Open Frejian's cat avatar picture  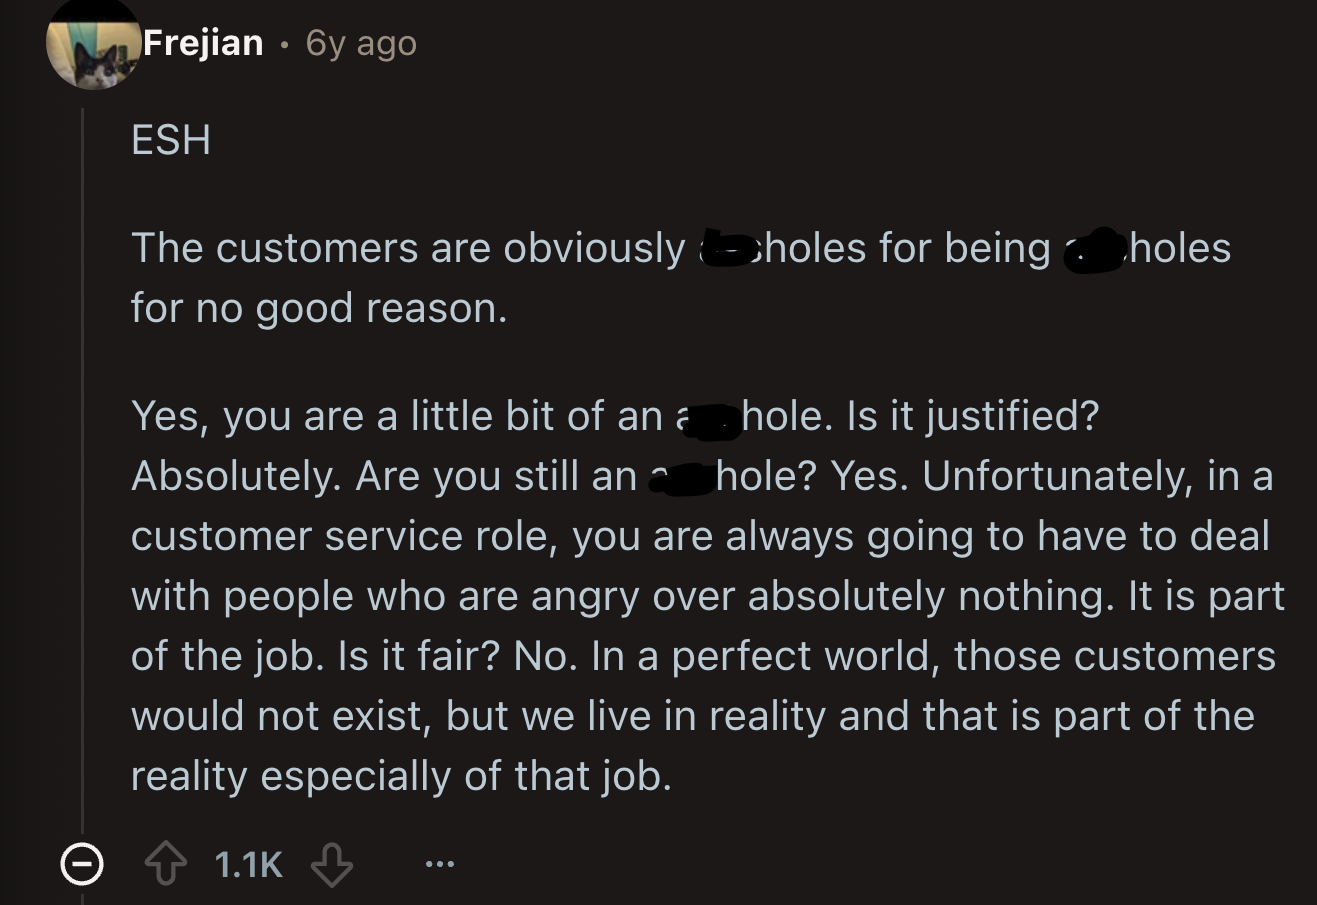pos(94,48)
